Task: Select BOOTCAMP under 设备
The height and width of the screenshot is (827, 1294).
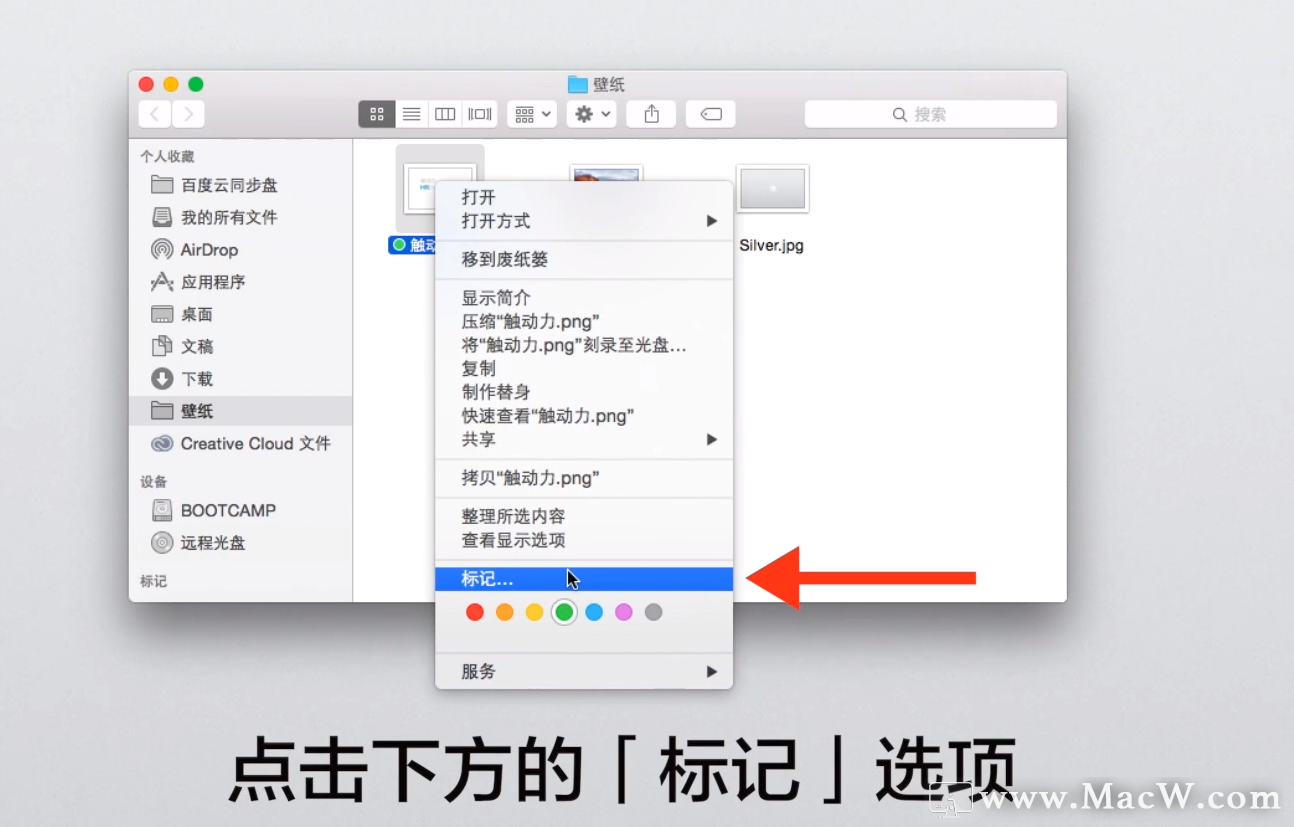Action: click(240, 510)
